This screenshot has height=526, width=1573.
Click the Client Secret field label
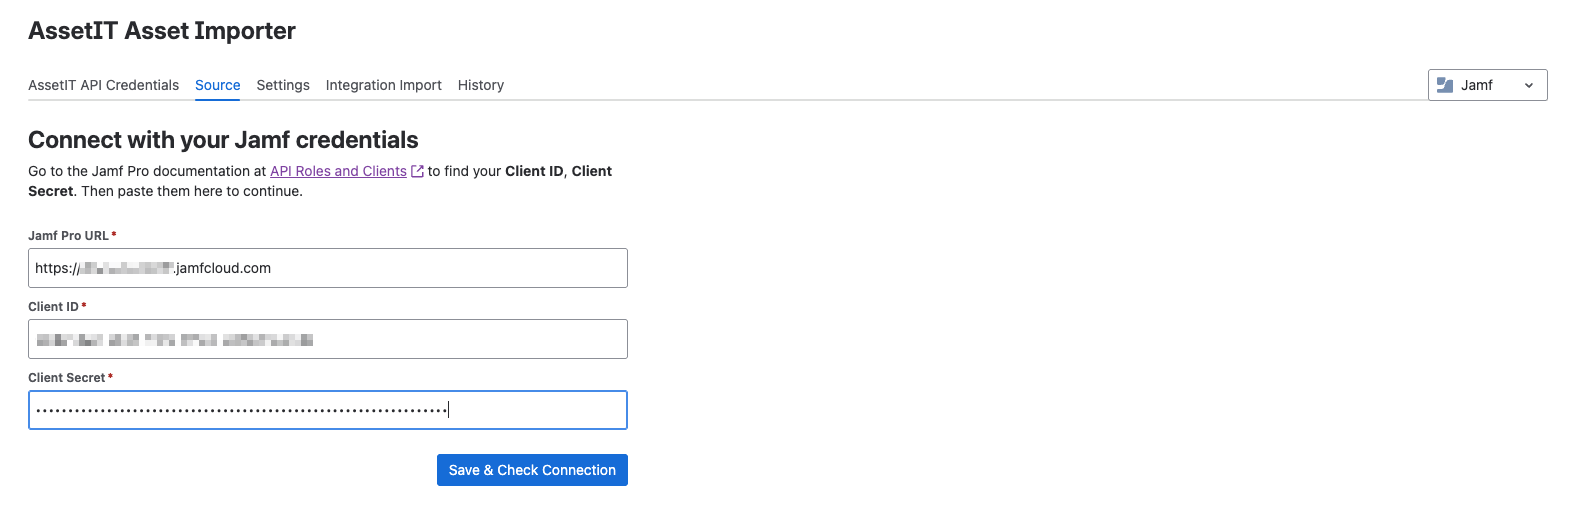click(x=66, y=378)
